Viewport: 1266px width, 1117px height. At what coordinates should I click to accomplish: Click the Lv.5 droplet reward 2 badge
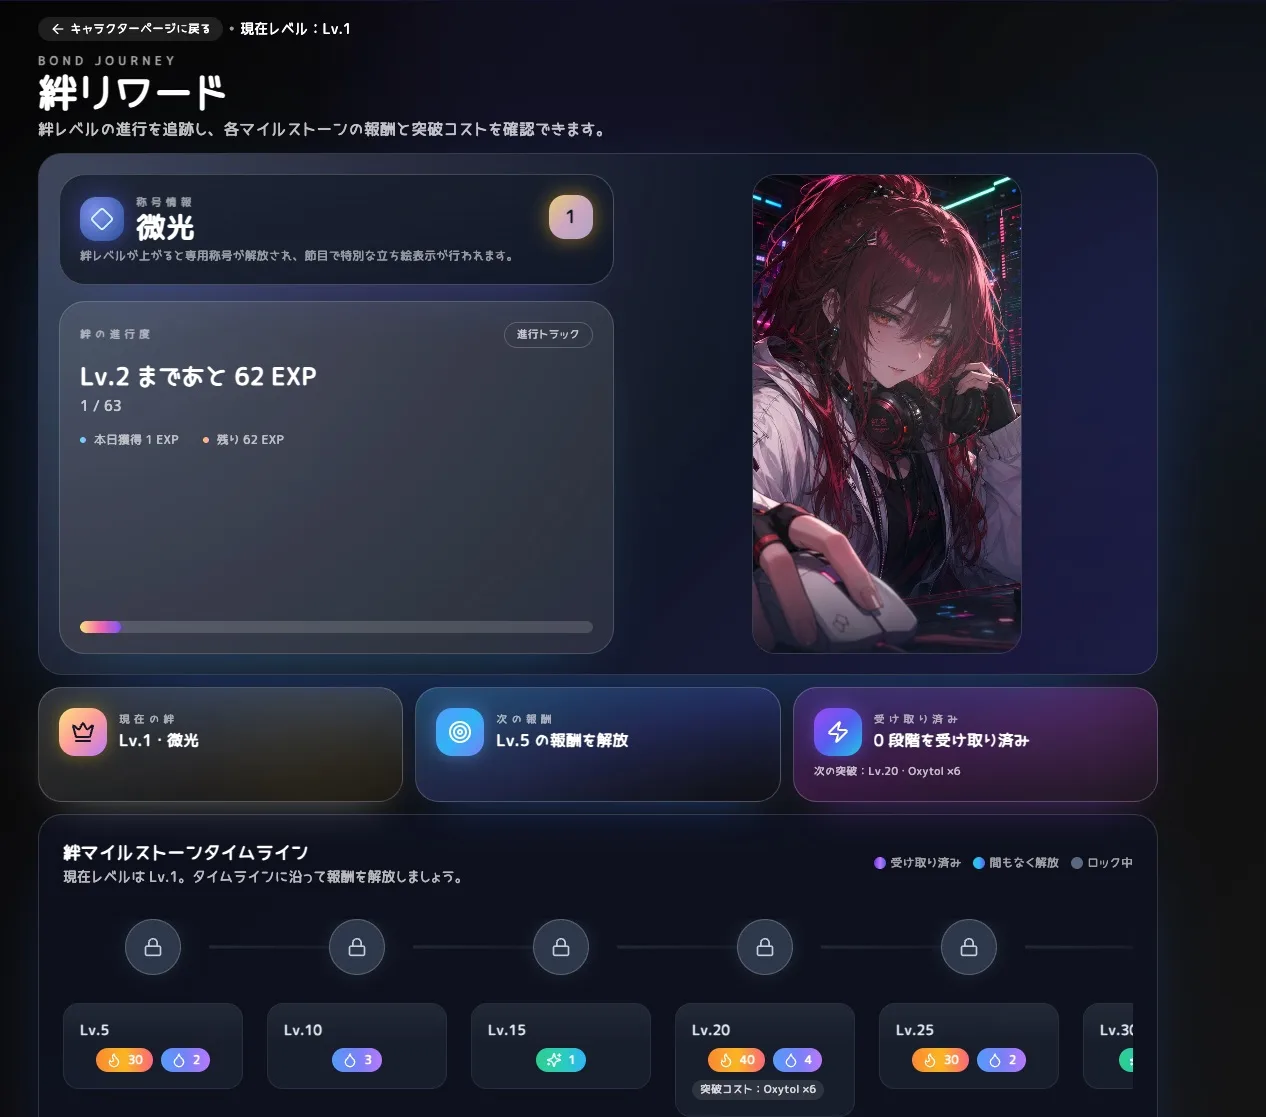(186, 1060)
